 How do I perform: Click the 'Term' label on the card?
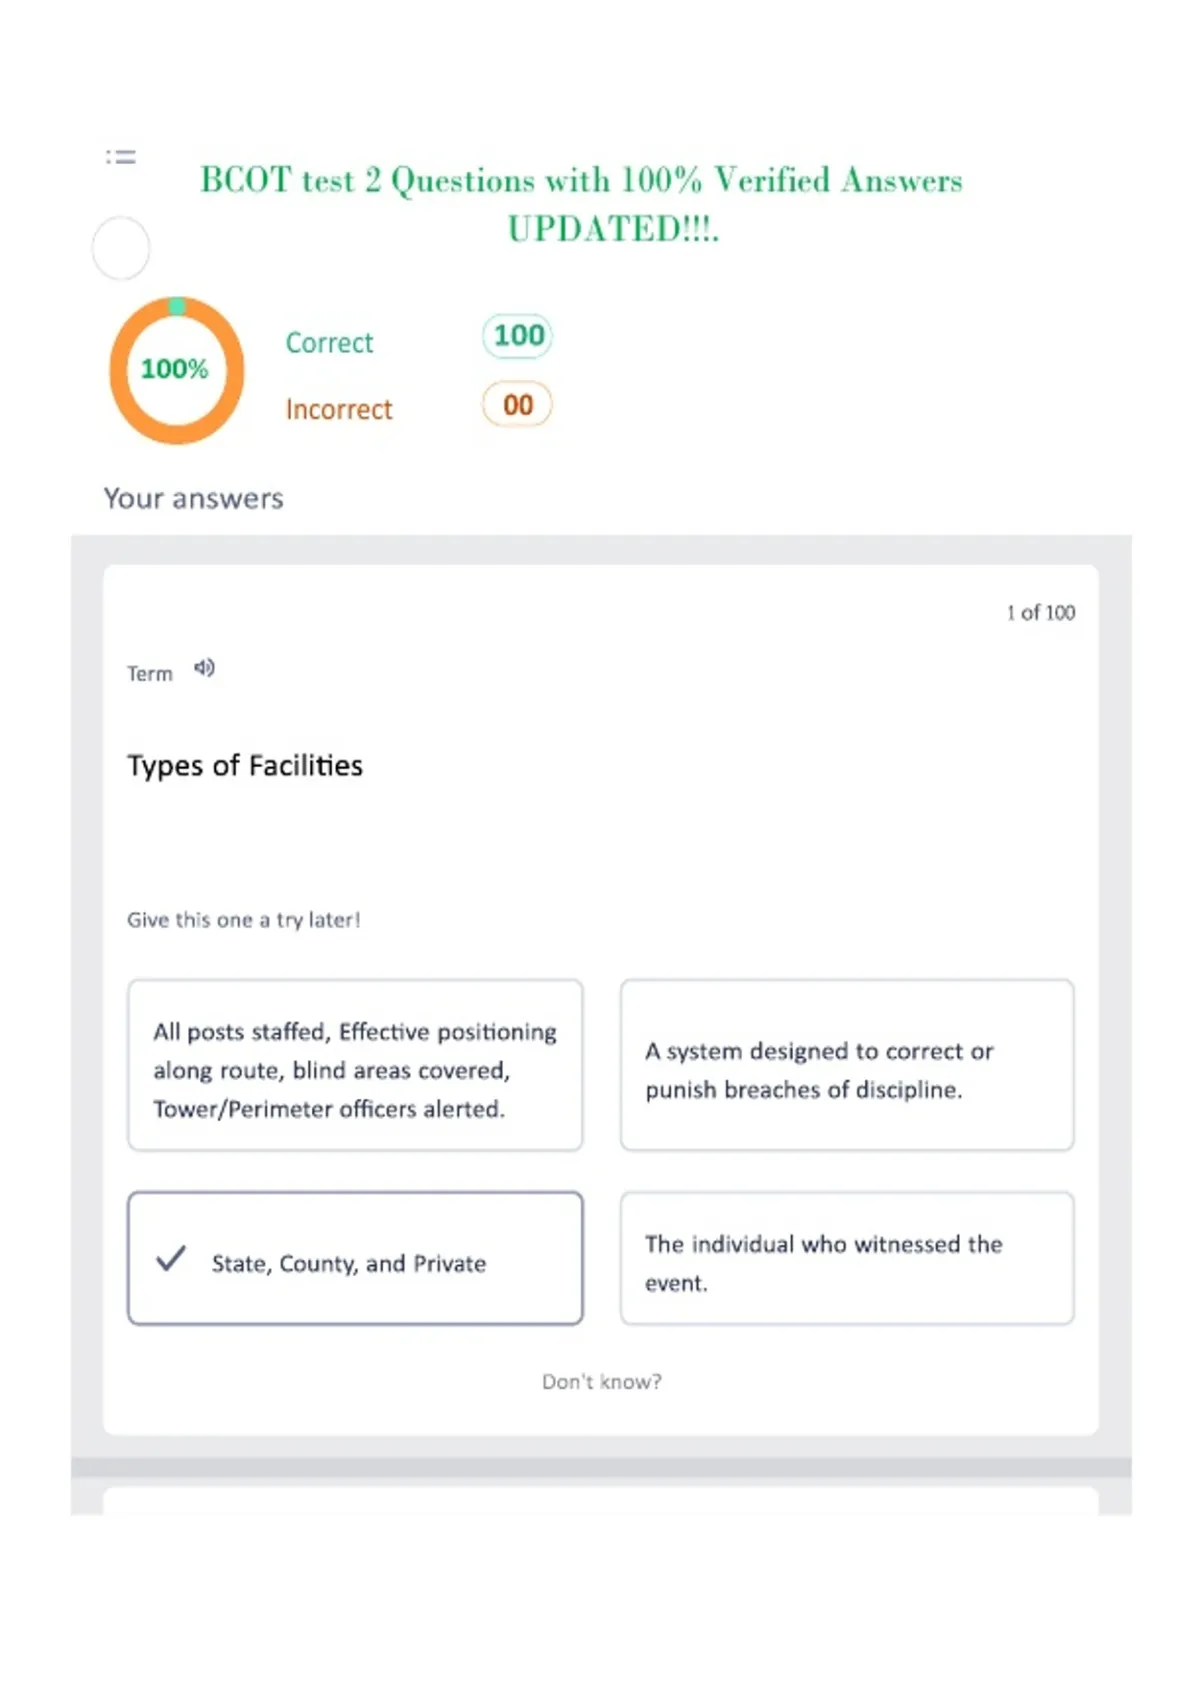tap(150, 674)
